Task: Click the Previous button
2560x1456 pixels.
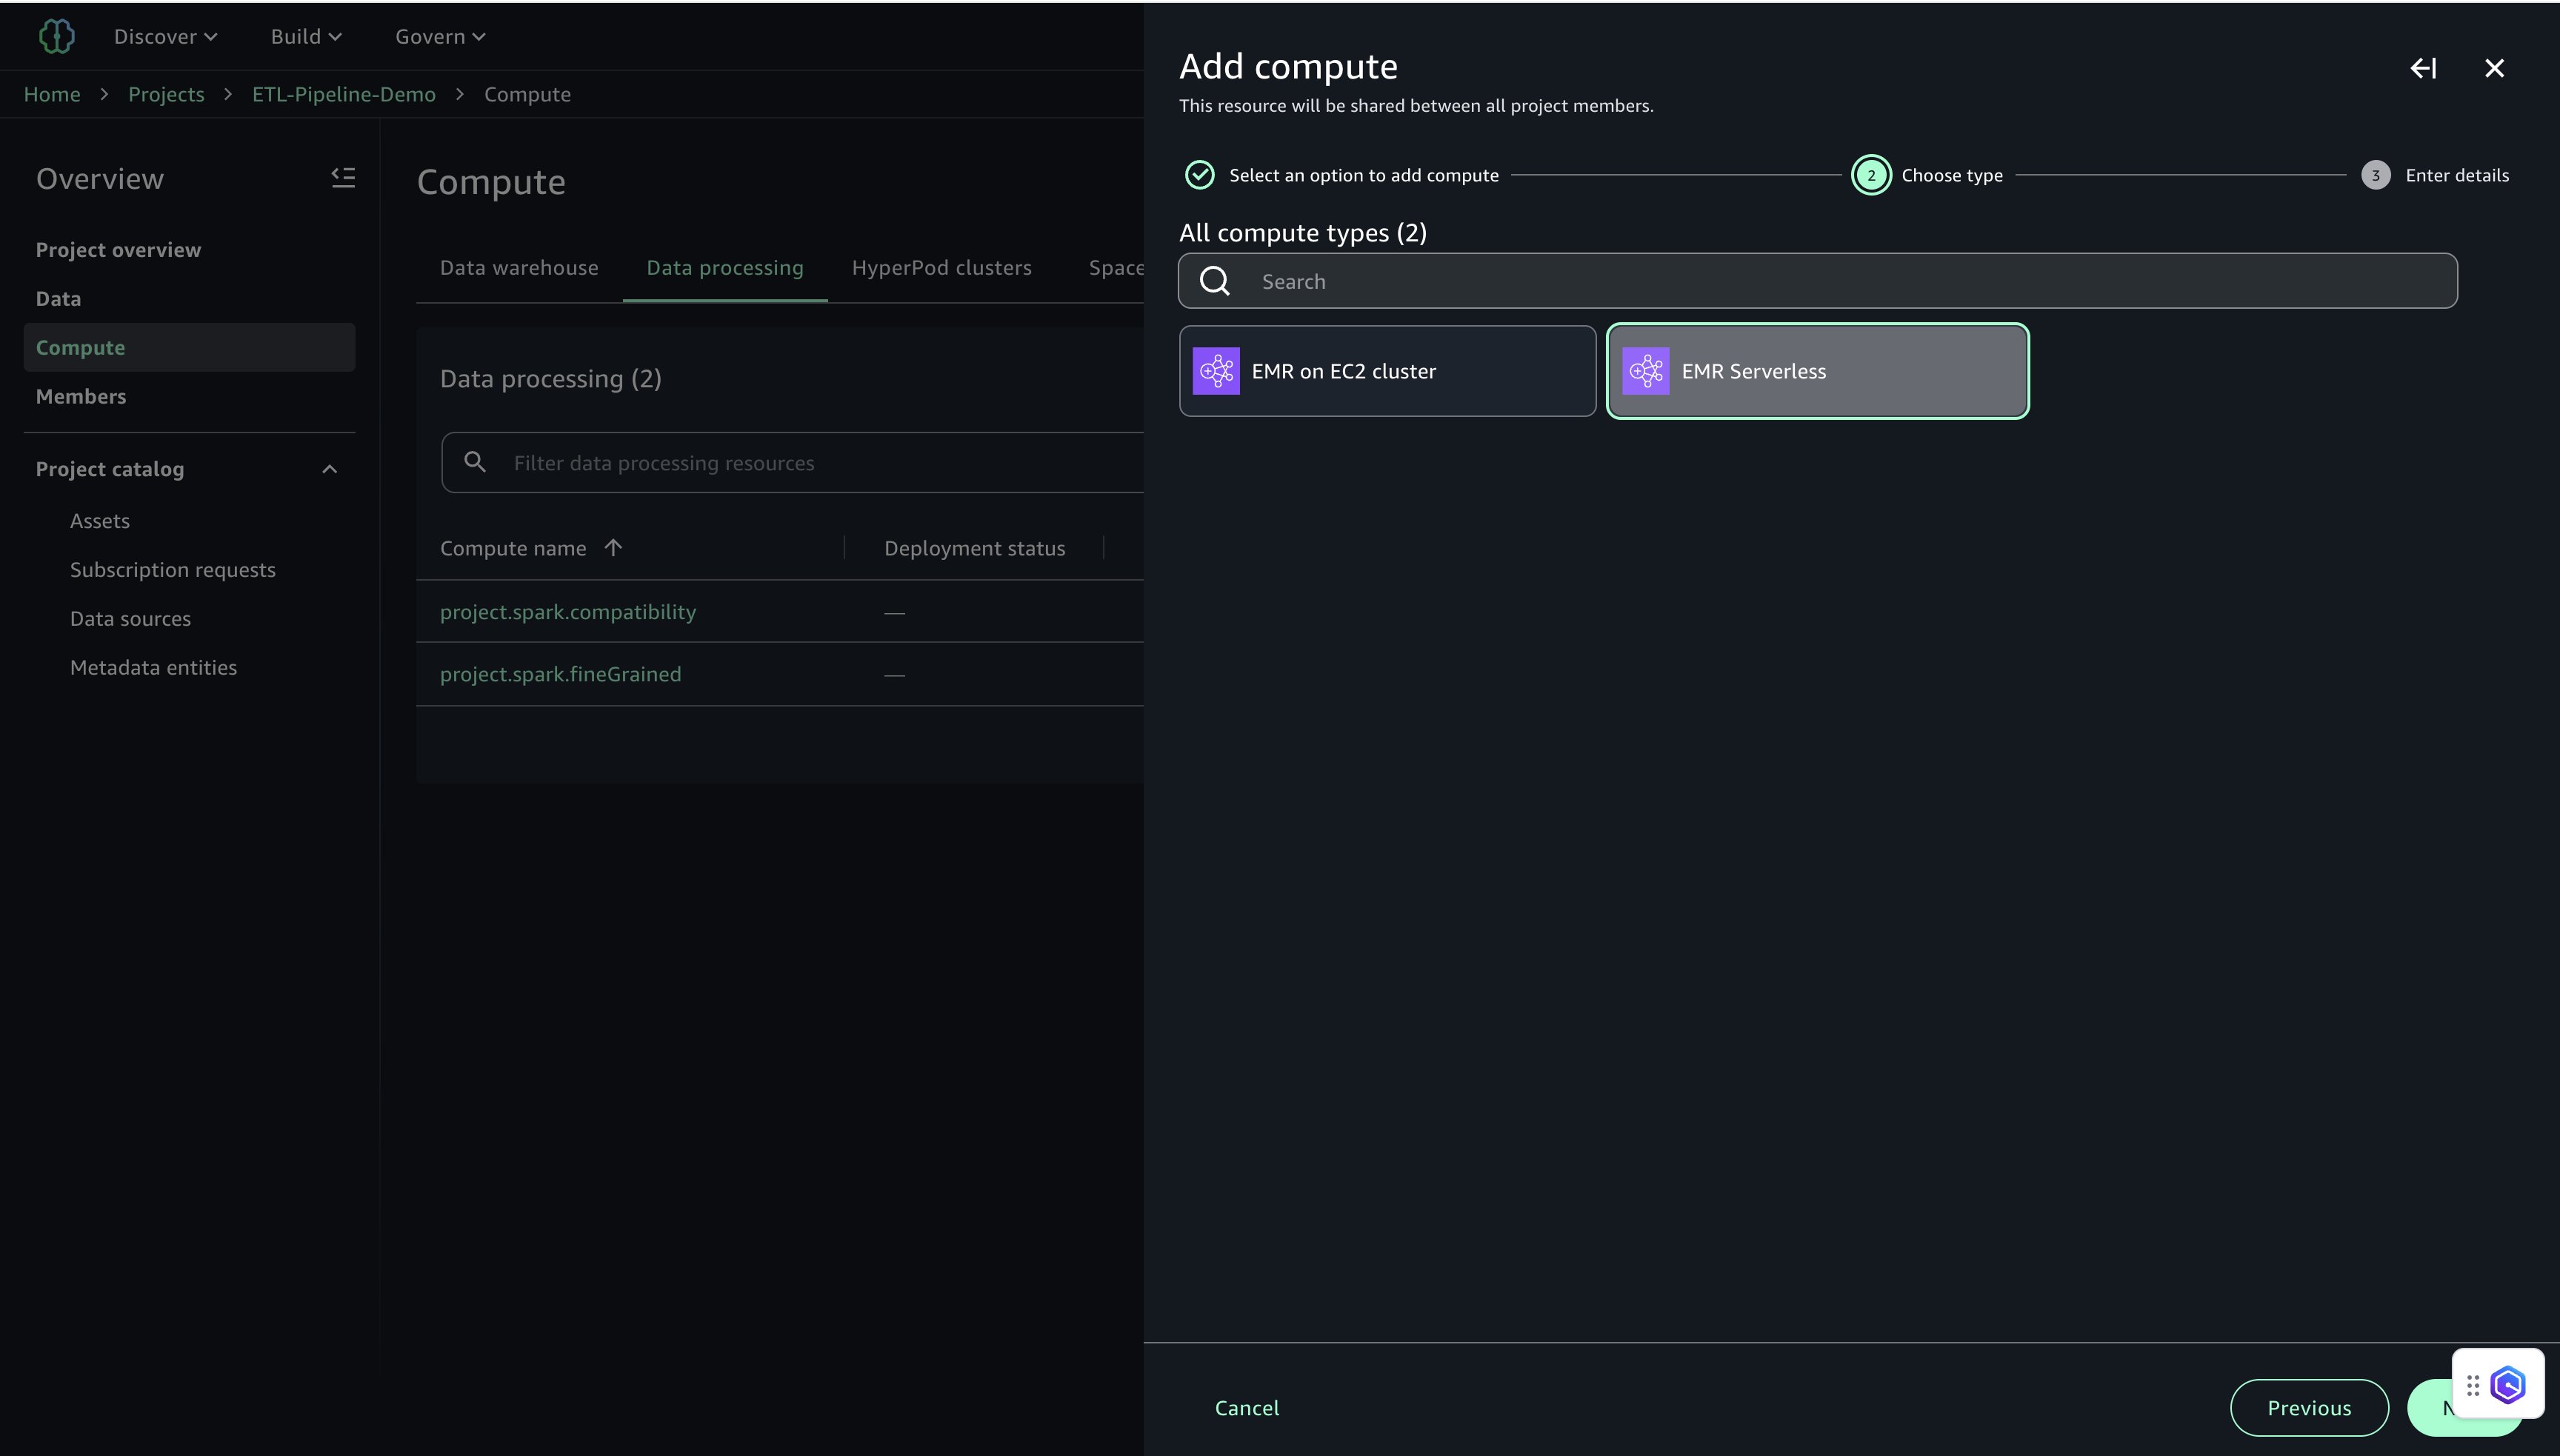Action: point(2309,1407)
